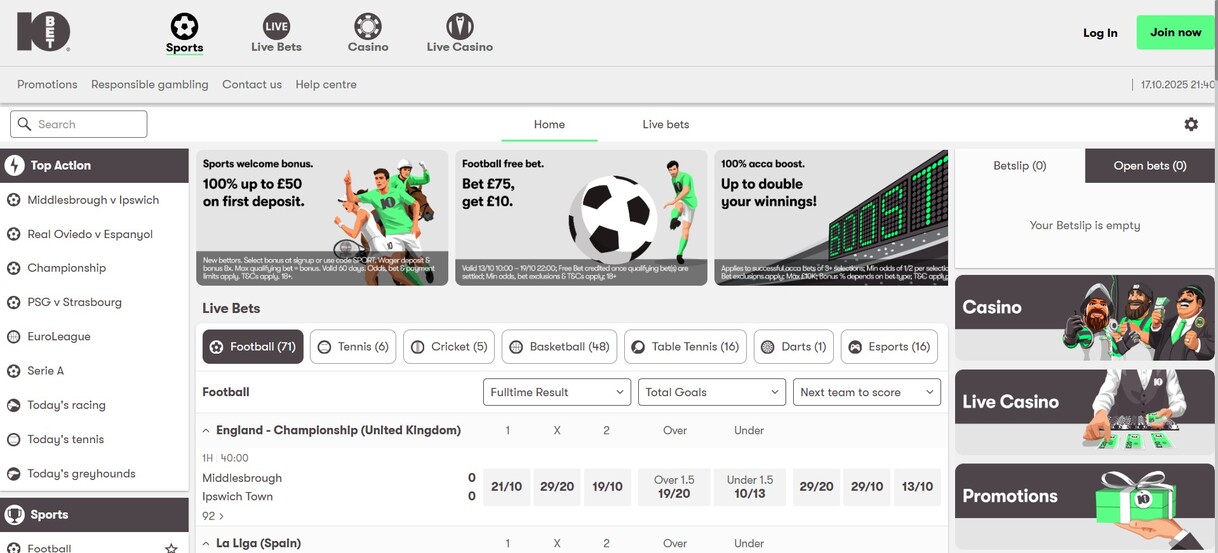Switch to the Live bets tab
The image size is (1218, 553).
(x=665, y=125)
